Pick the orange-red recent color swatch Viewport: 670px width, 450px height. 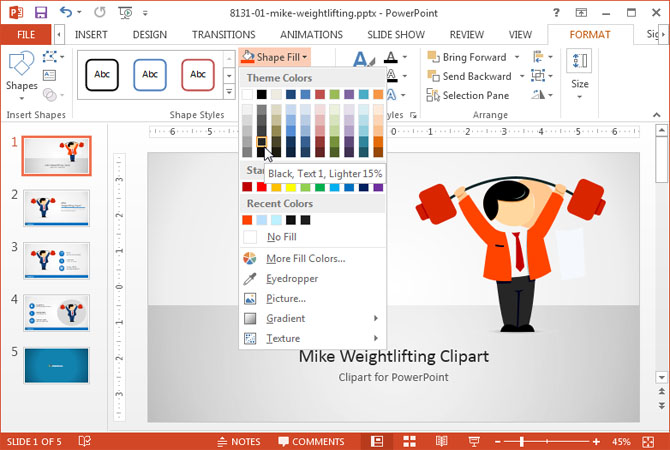point(248,220)
